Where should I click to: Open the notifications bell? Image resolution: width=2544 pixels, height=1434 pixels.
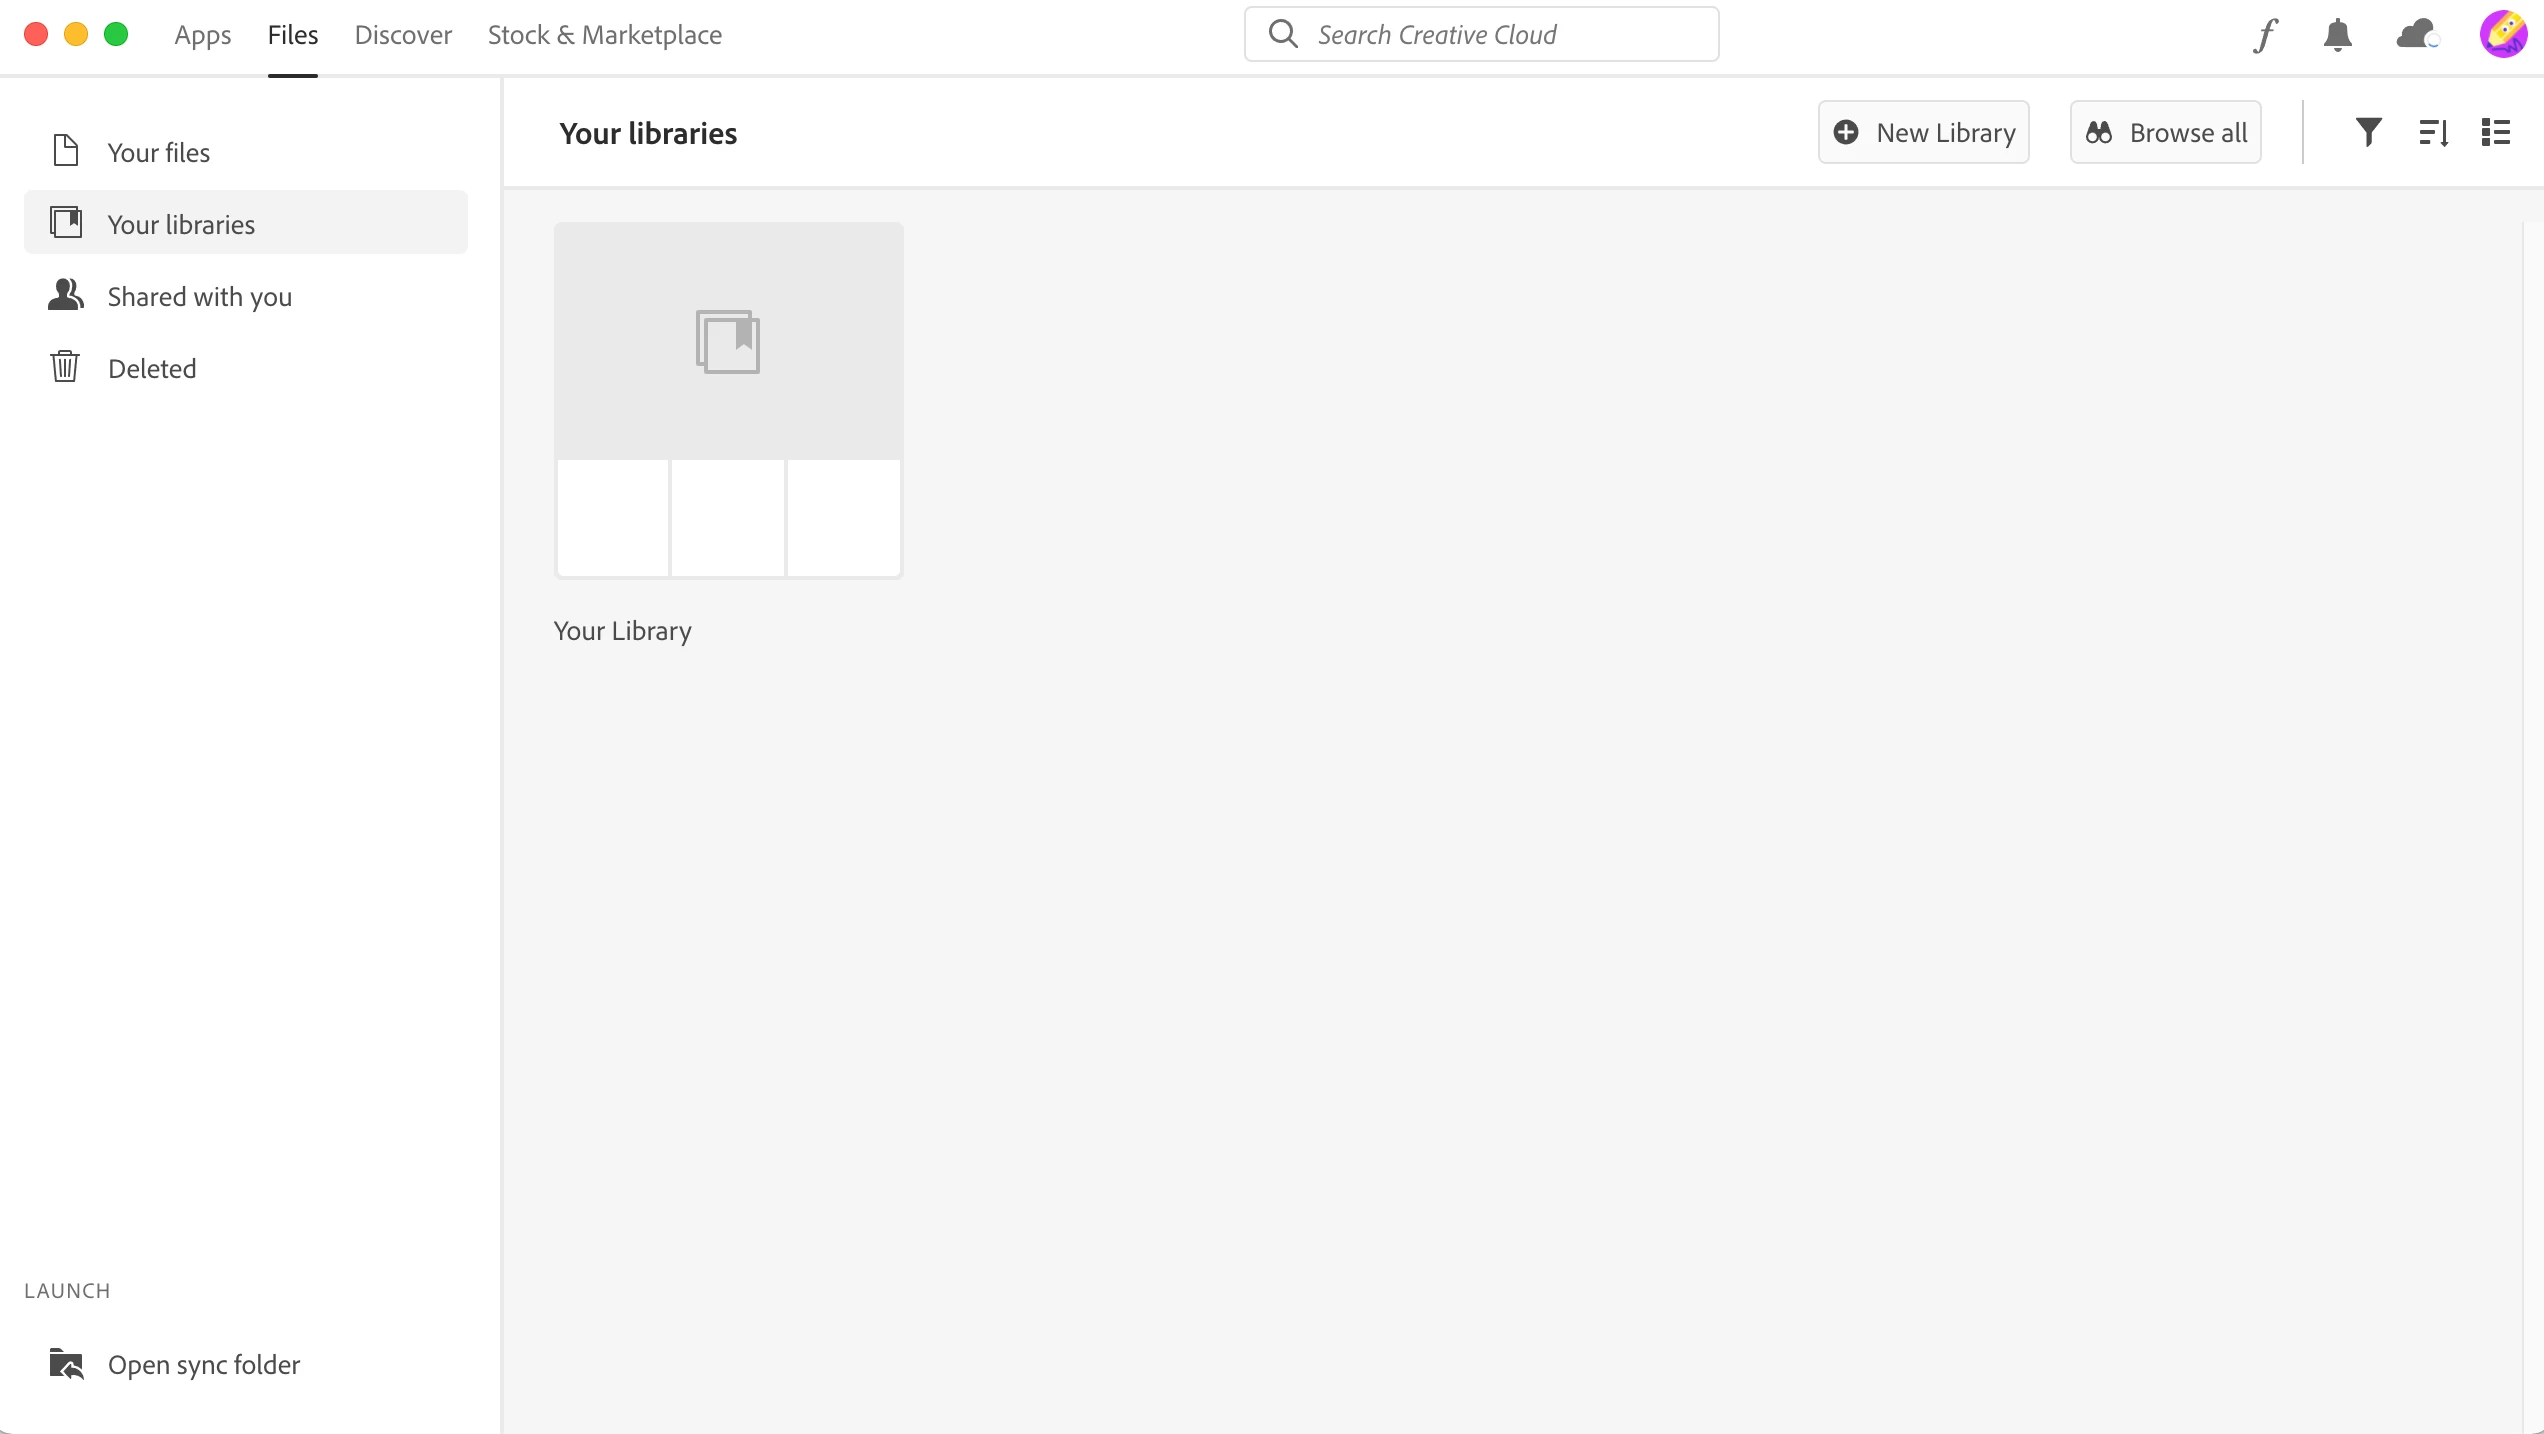2337,35
